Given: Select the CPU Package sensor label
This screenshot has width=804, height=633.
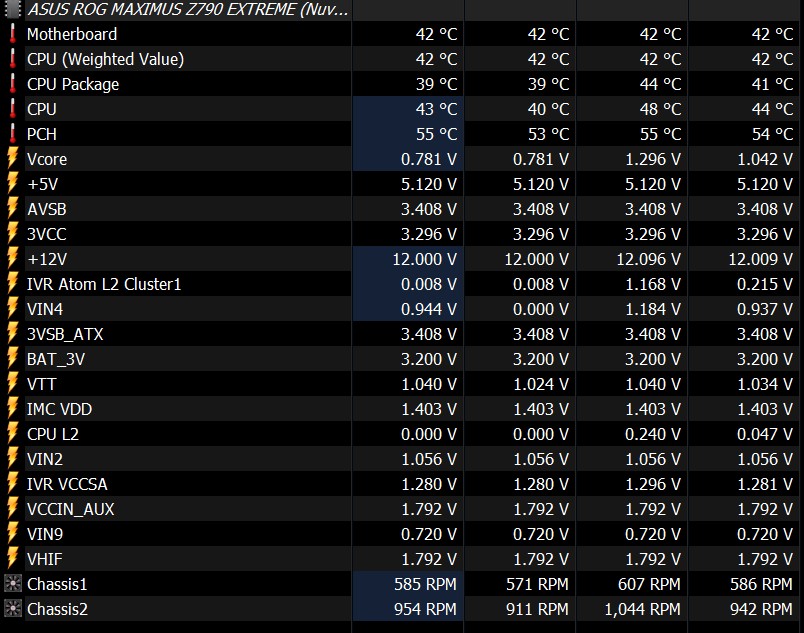Looking at the screenshot, I should [x=73, y=84].
